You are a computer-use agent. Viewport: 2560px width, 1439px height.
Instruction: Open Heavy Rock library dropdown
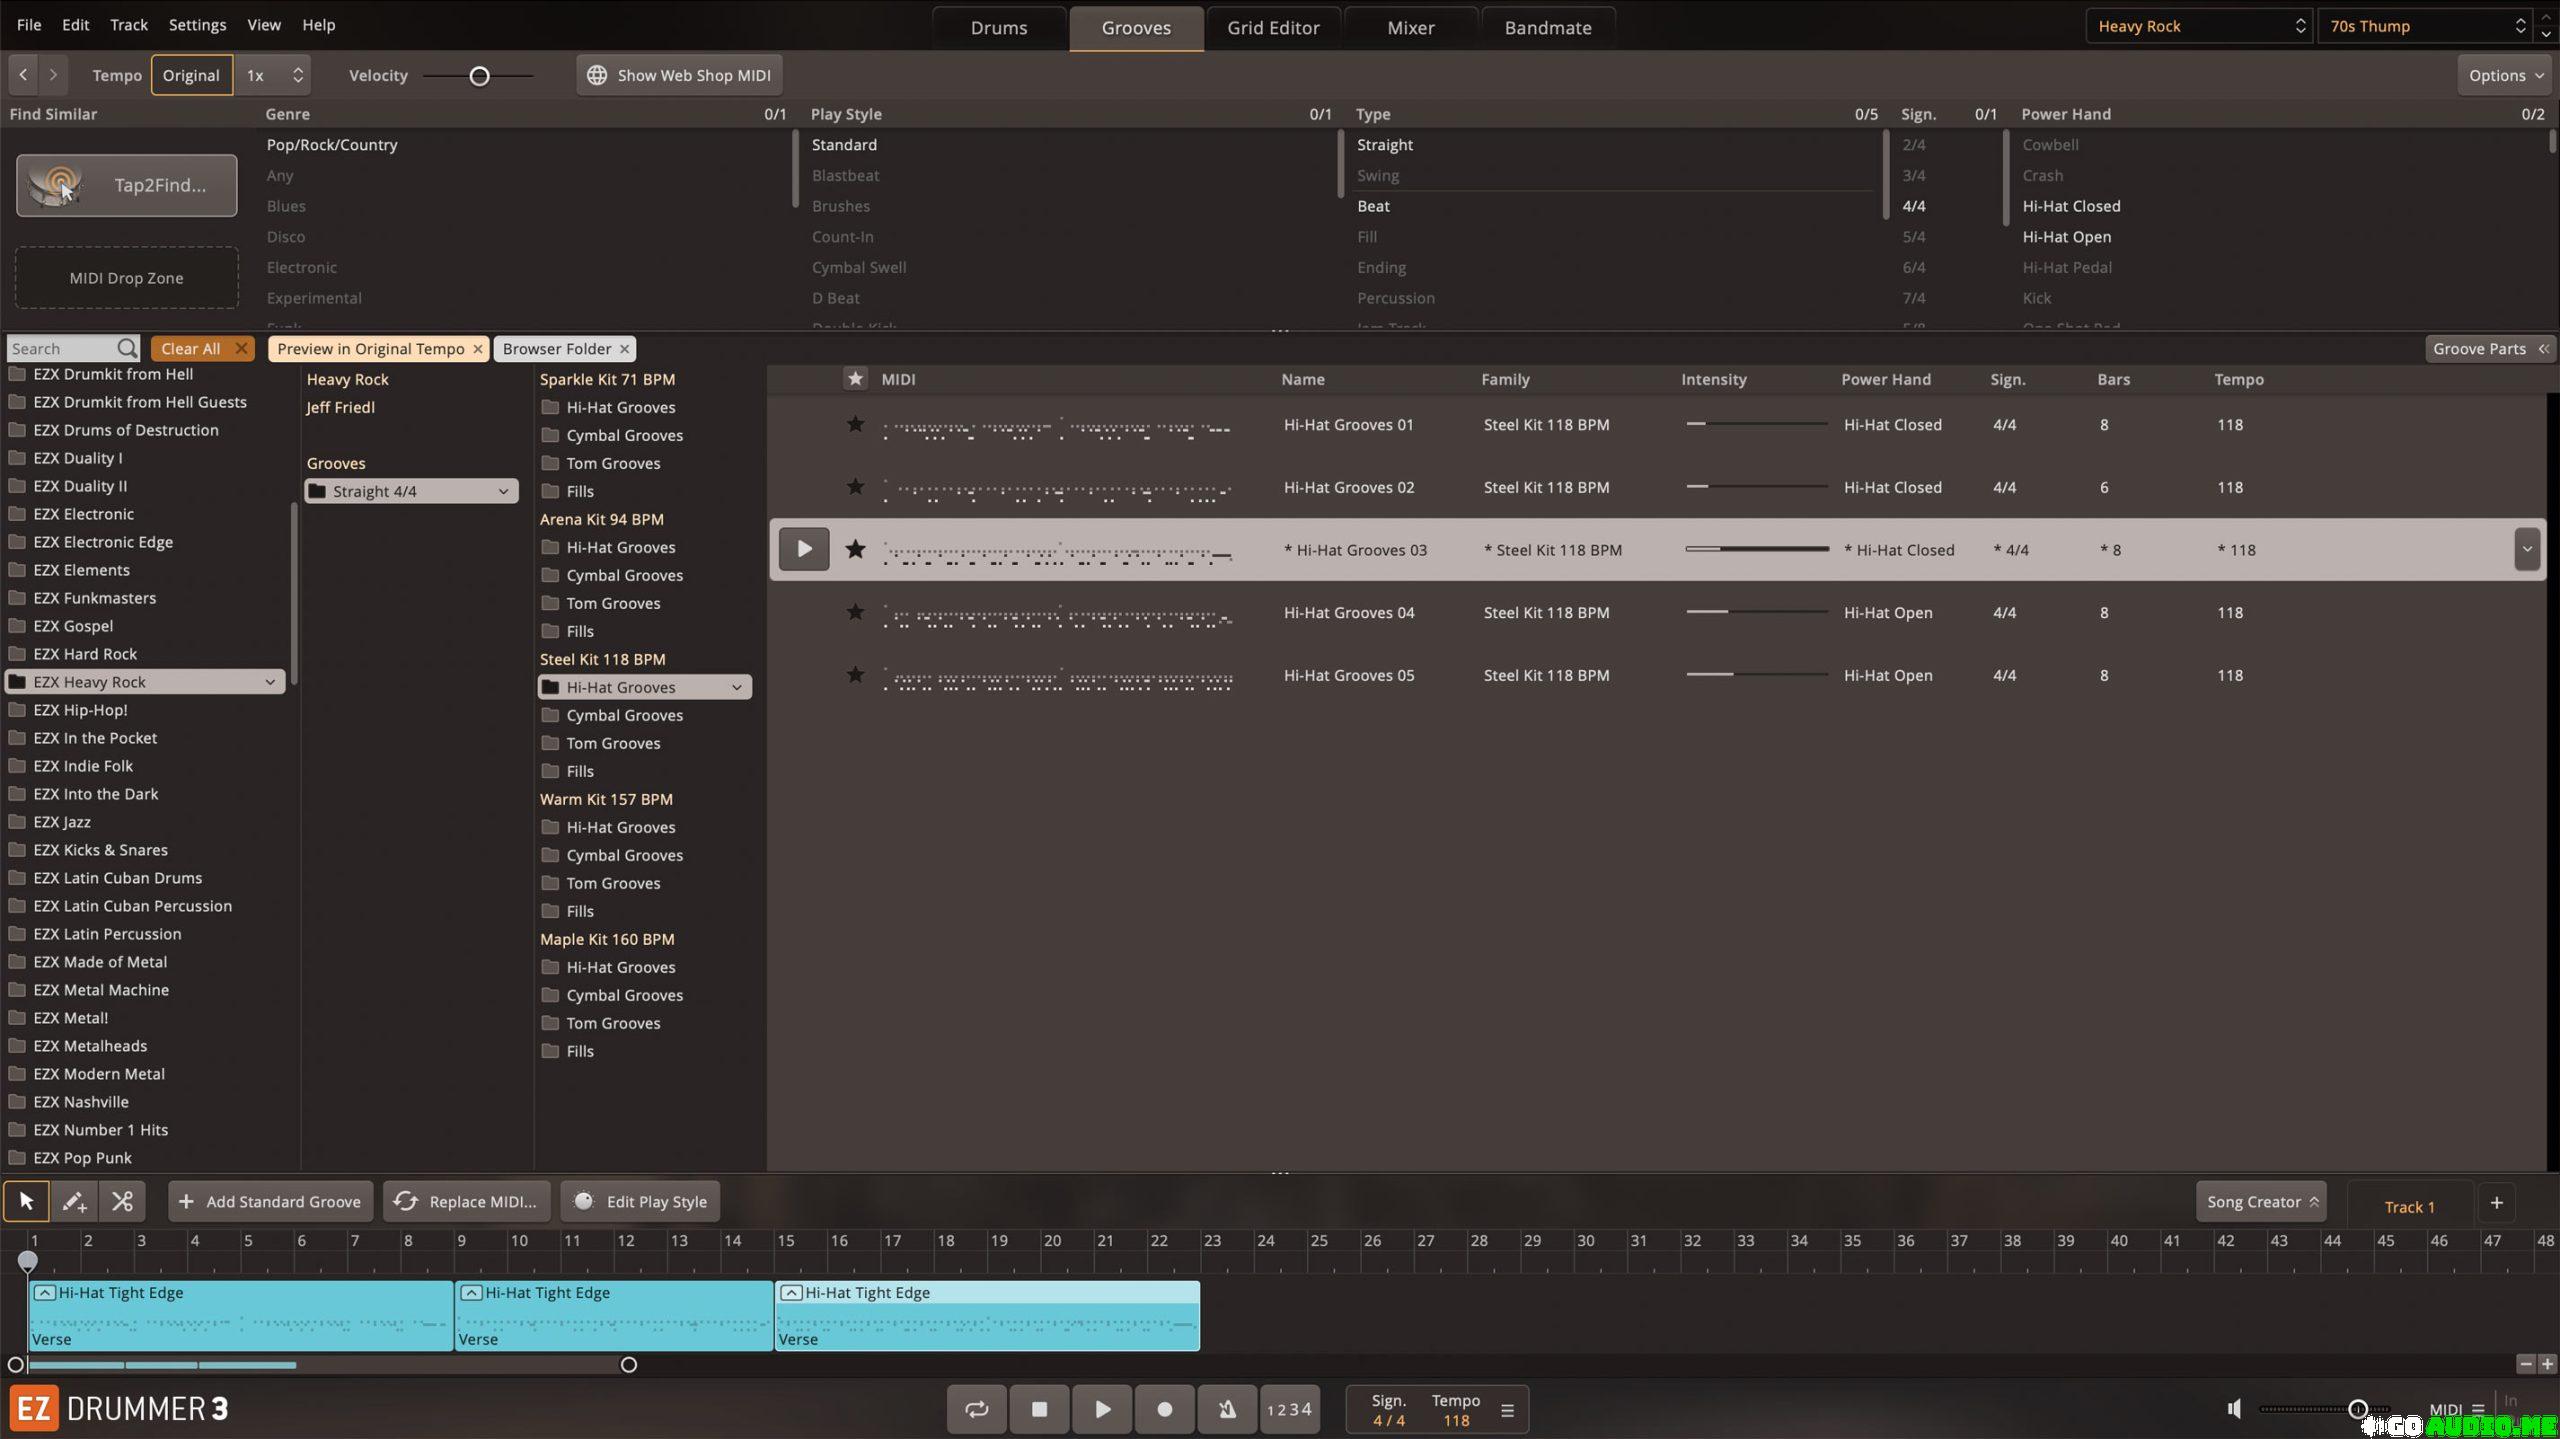[x=2199, y=26]
